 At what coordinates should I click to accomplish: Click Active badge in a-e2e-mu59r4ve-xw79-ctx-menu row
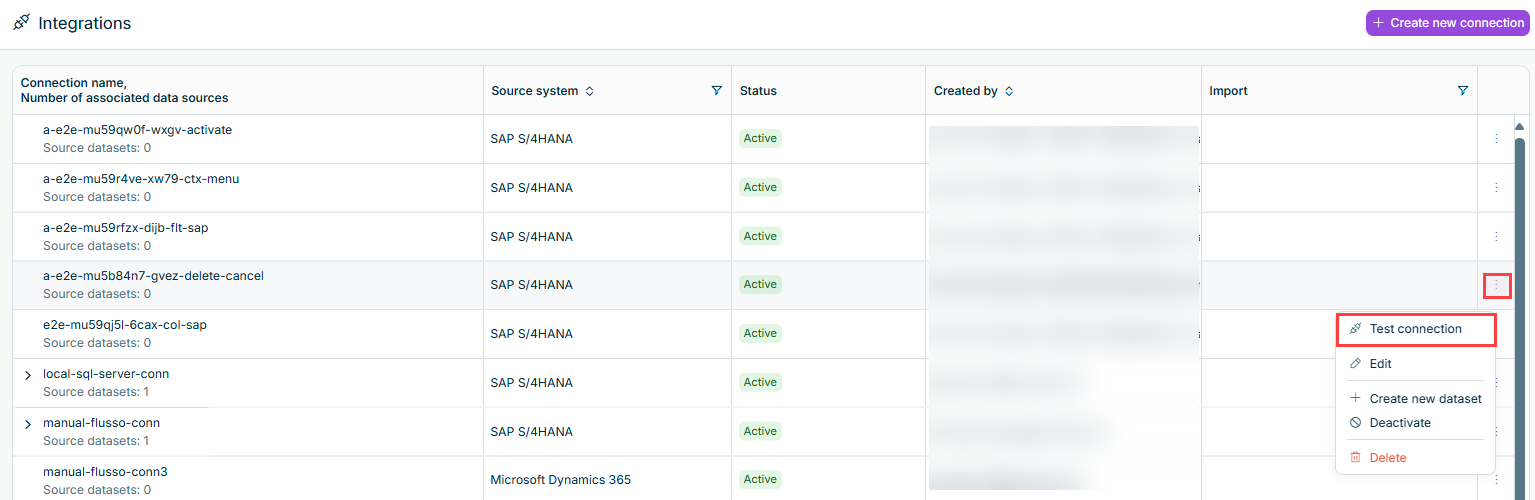click(x=760, y=187)
